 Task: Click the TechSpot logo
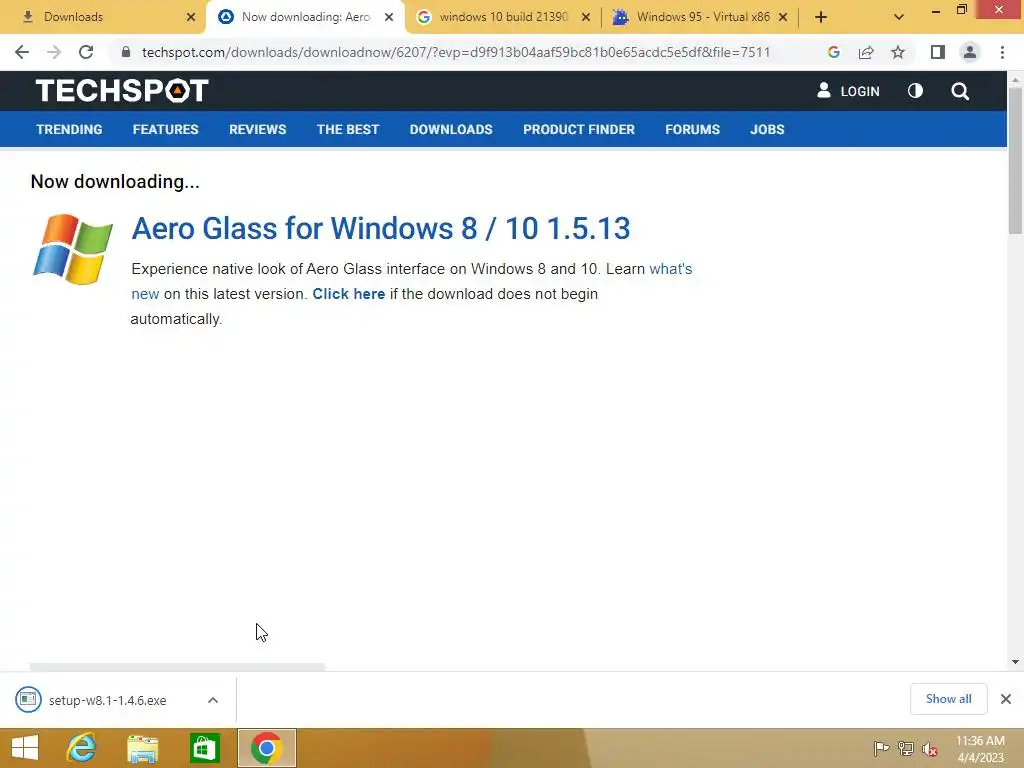coord(122,91)
